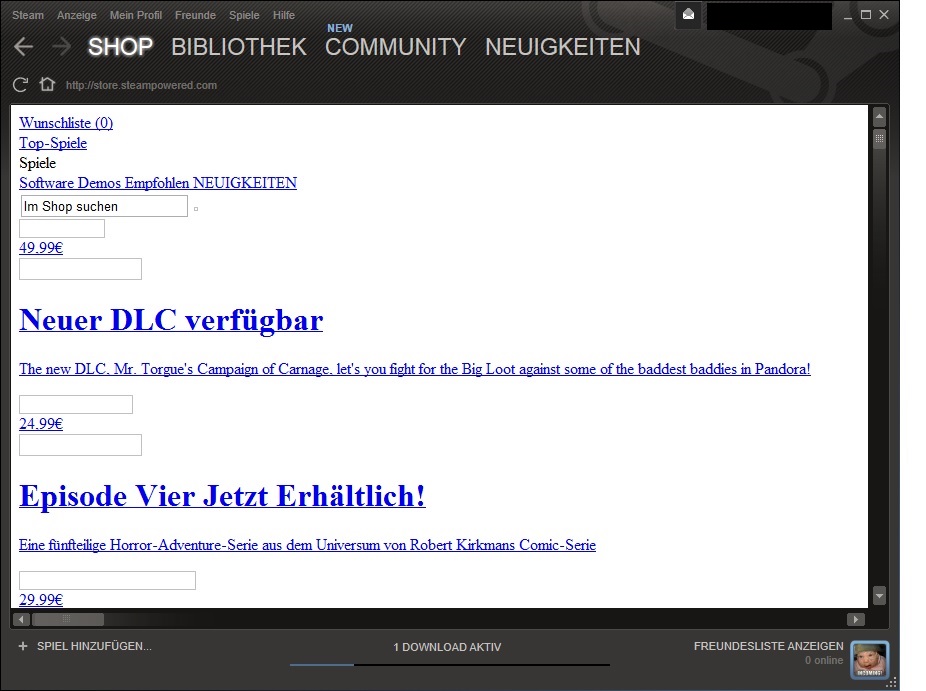
Task: Open the Hilfe menu
Action: pyautogui.click(x=284, y=15)
